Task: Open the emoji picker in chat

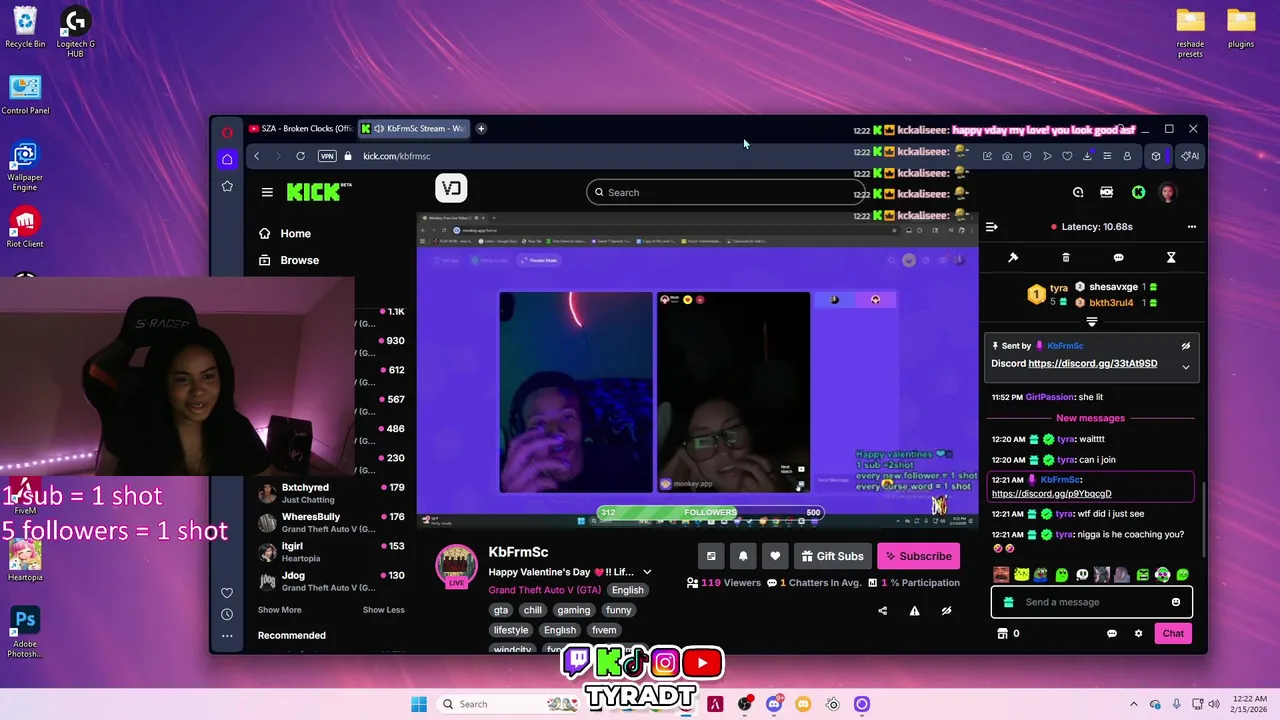Action: (1176, 602)
